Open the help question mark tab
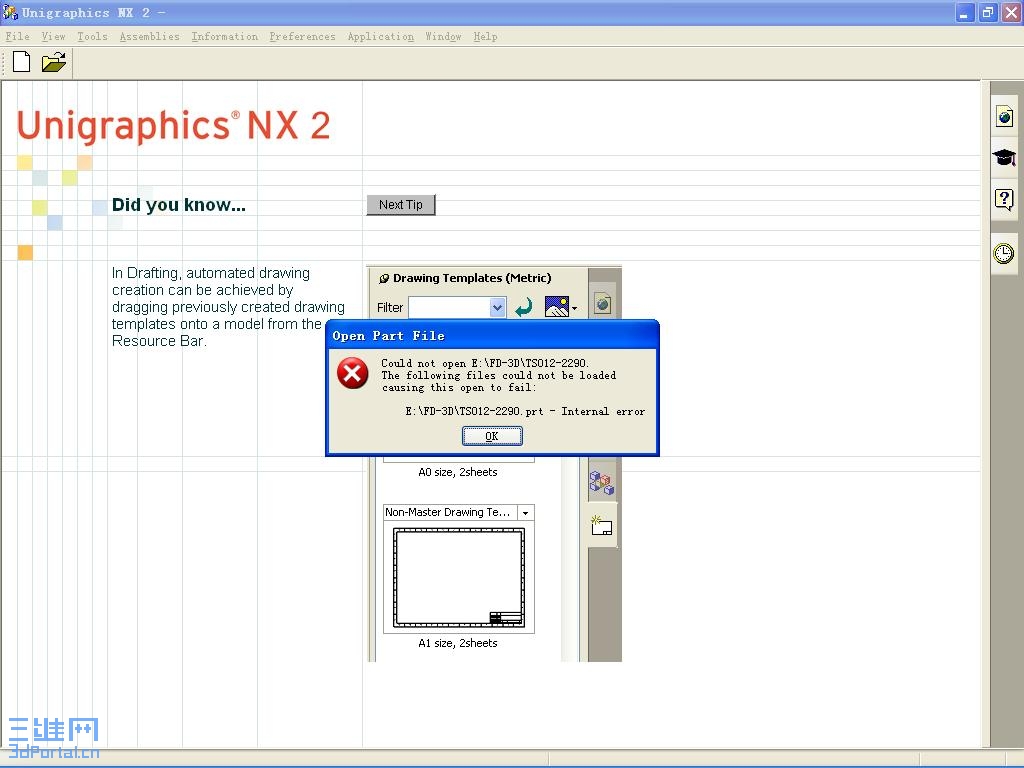This screenshot has width=1024, height=768. [1004, 199]
